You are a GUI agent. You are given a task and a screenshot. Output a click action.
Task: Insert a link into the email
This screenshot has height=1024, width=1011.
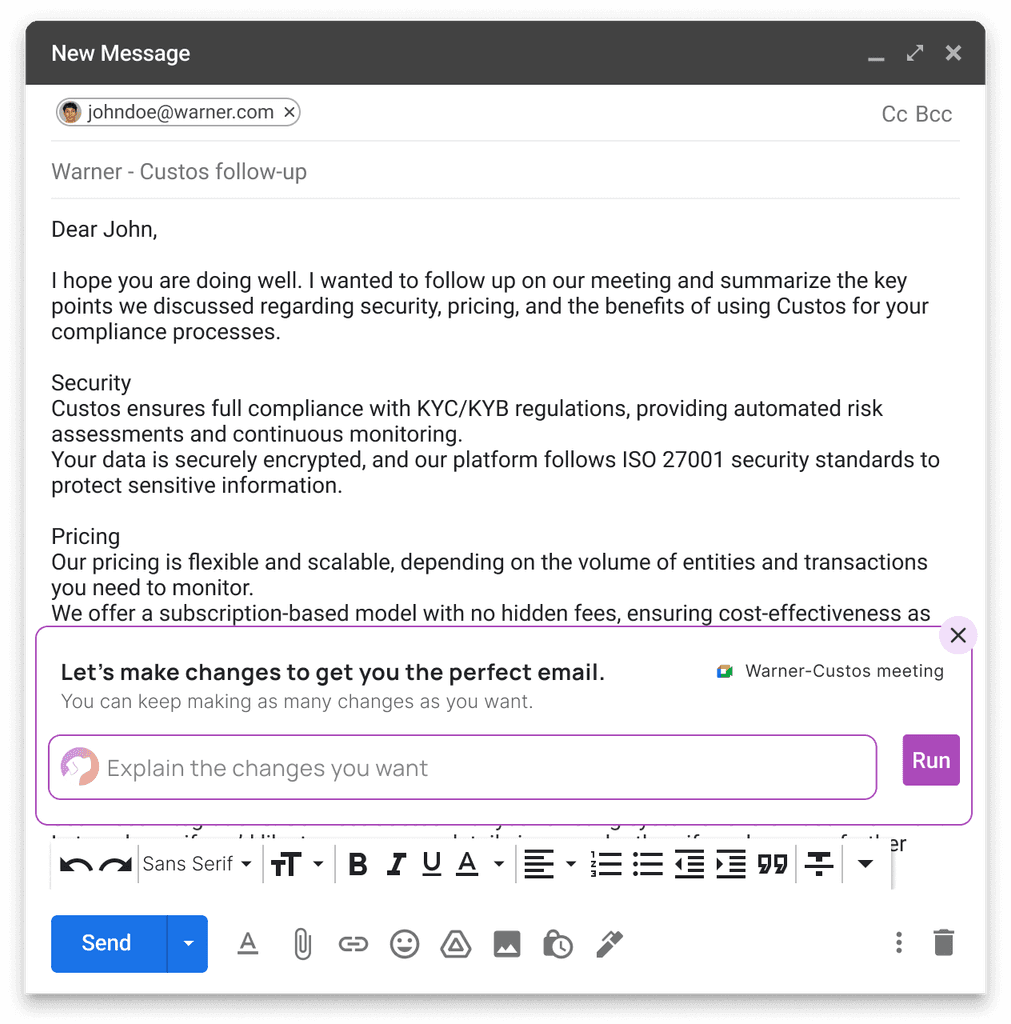353,944
